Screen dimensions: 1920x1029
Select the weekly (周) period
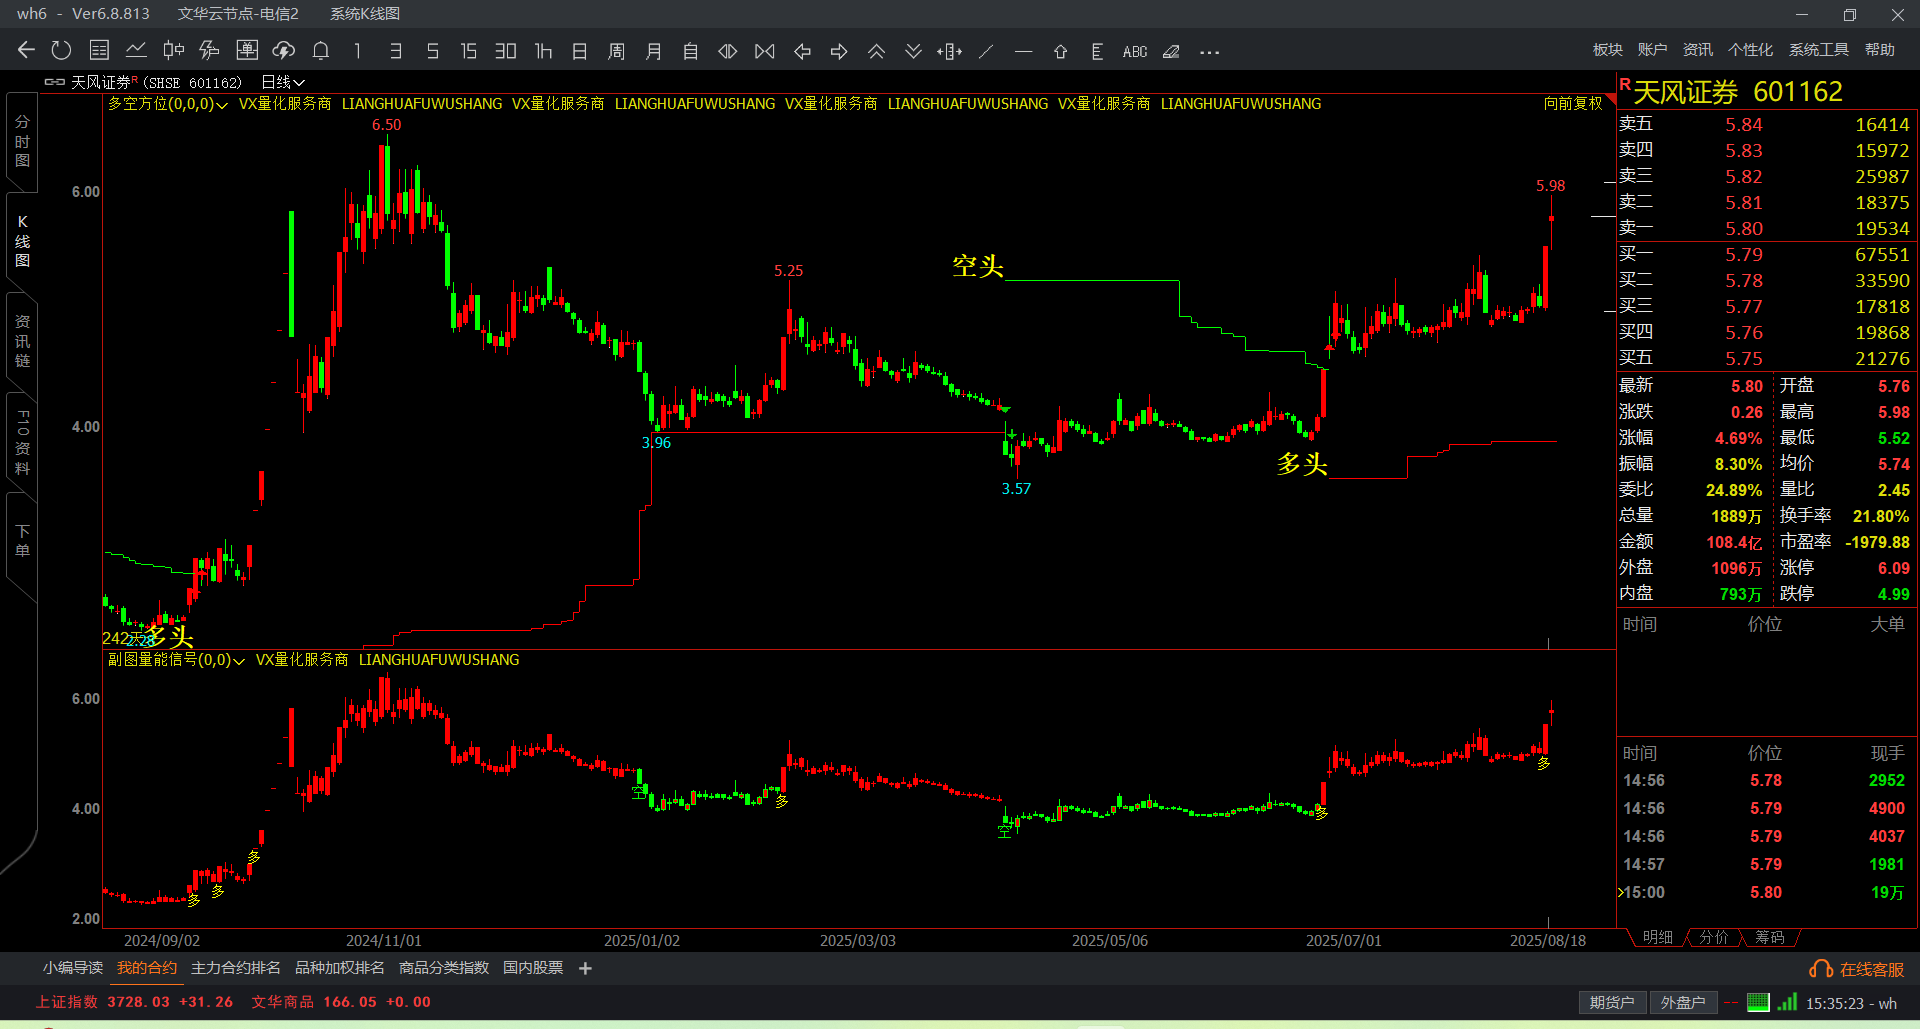click(x=616, y=51)
